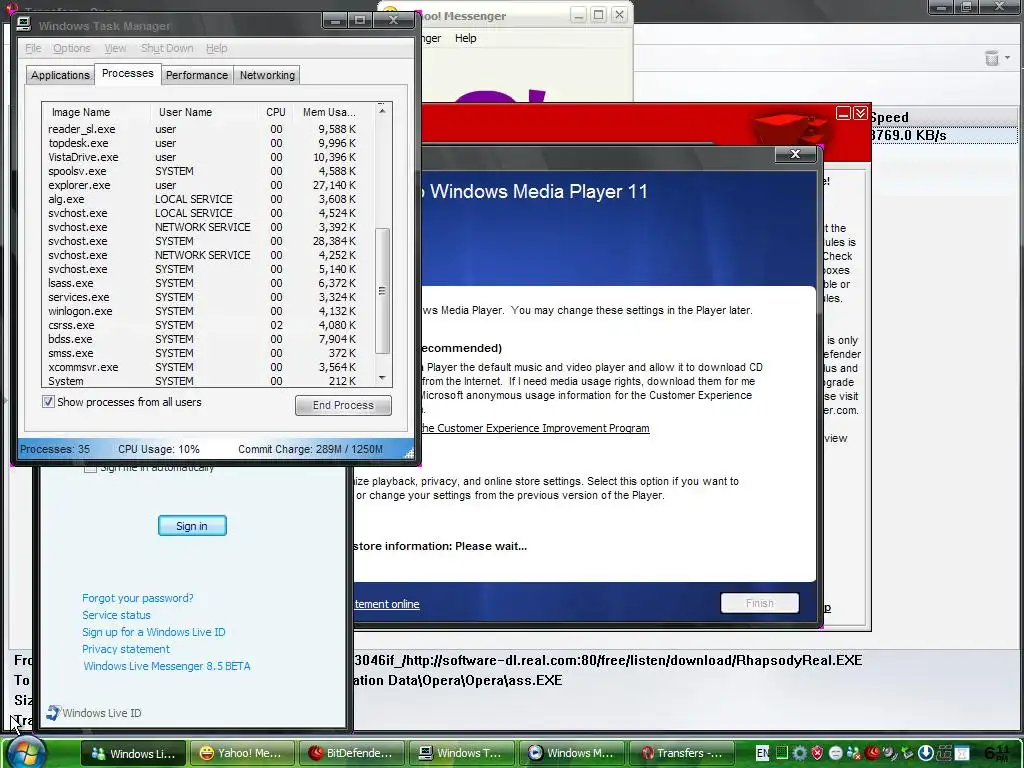Click the process list scroll down arrow
The width and height of the screenshot is (1024, 768).
(382, 378)
